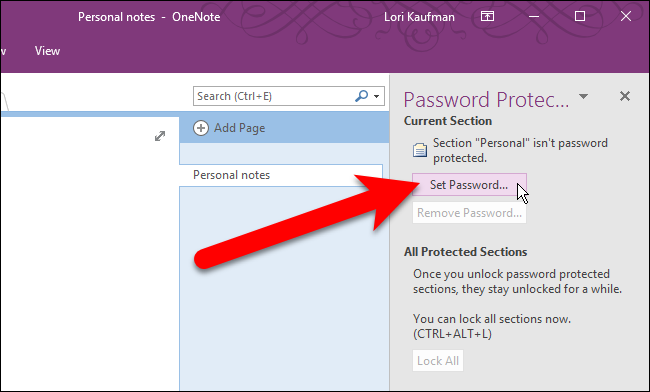Image resolution: width=650 pixels, height=392 pixels.
Task: Expand the search scope dropdown arrow
Action: click(x=376, y=97)
